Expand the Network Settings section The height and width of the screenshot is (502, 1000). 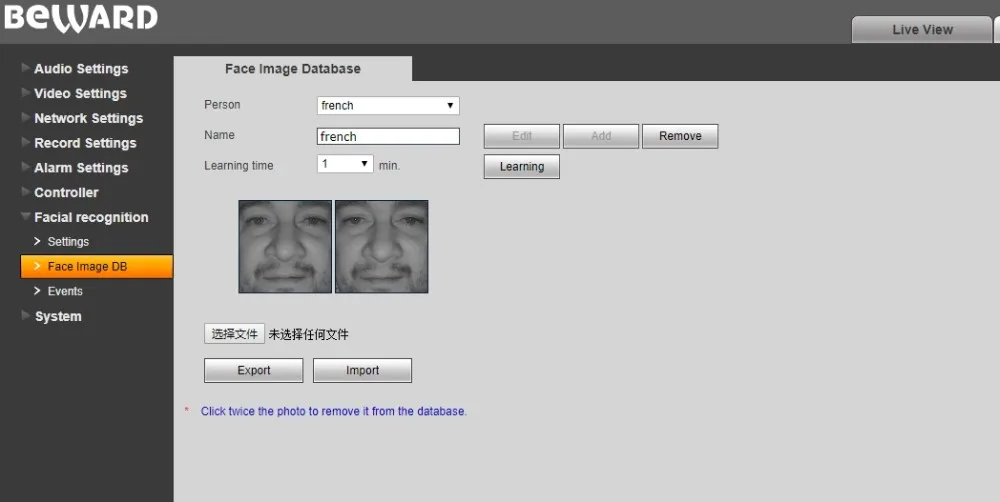coord(88,118)
